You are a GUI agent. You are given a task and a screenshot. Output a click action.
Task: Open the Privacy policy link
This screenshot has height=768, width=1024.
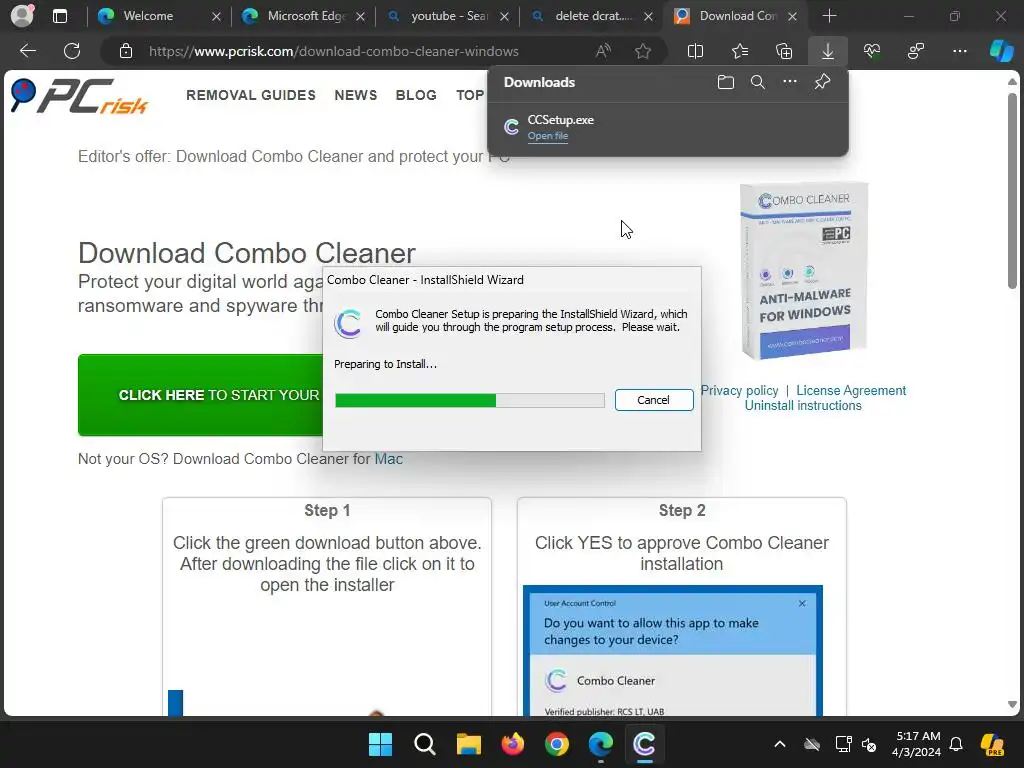[x=739, y=391]
